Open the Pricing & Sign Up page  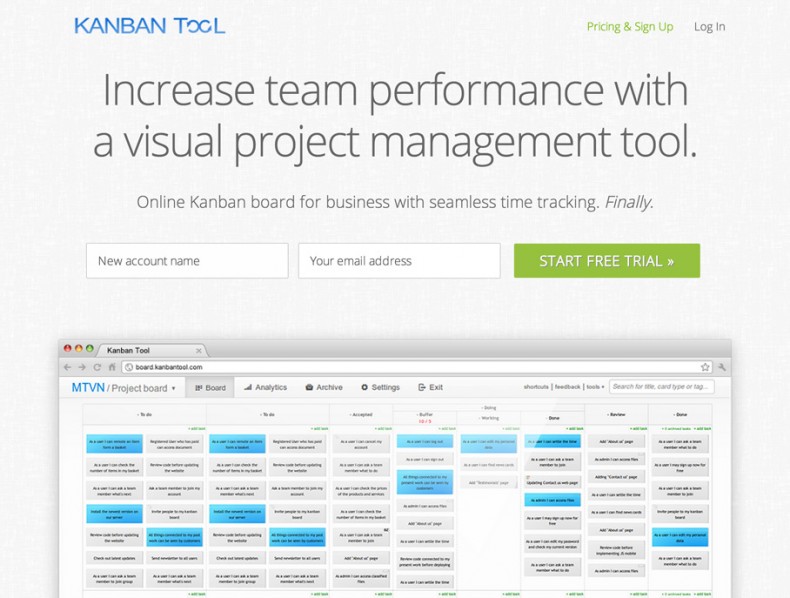[x=629, y=27]
